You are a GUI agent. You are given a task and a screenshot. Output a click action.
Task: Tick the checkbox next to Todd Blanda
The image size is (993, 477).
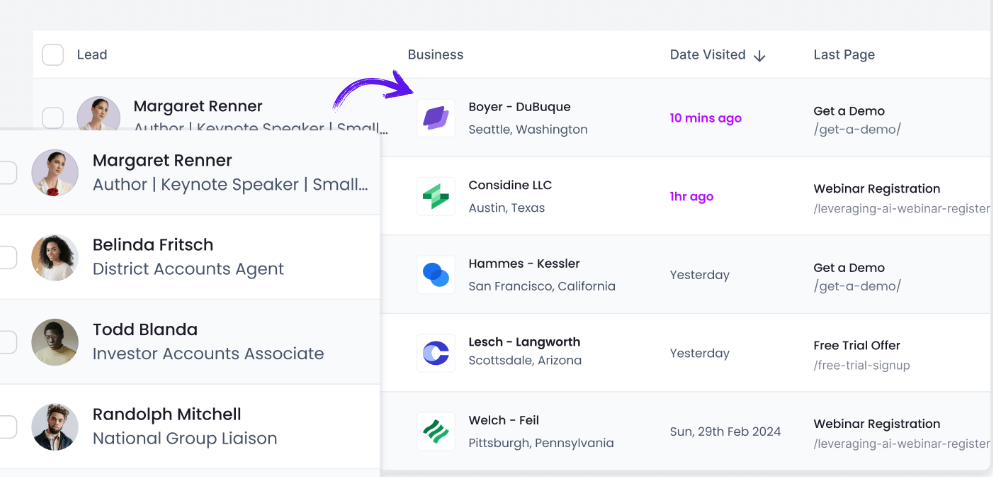click(x=6, y=342)
